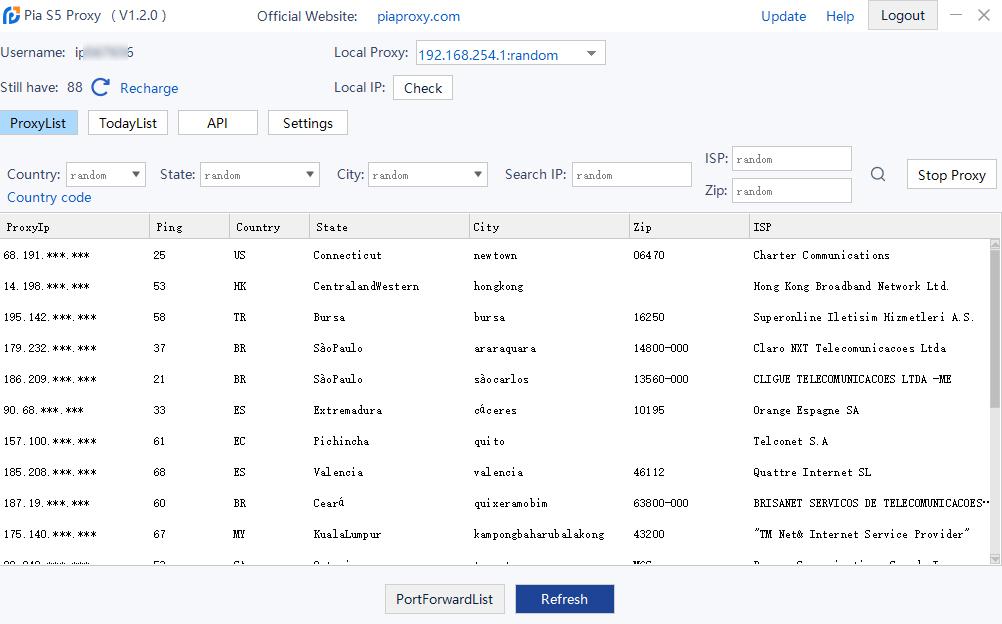Open the Local Proxy dropdown
Screen dimensions: 1002x624
point(591,54)
